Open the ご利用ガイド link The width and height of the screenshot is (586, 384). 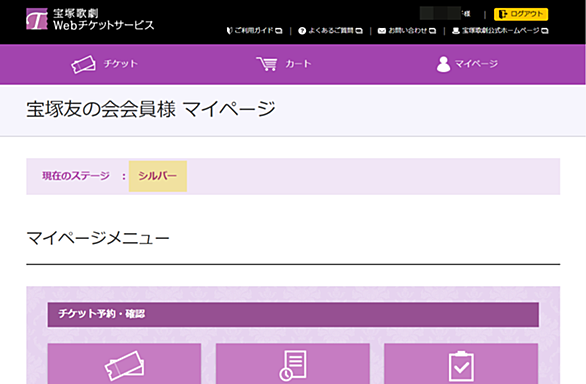pyautogui.click(x=254, y=31)
